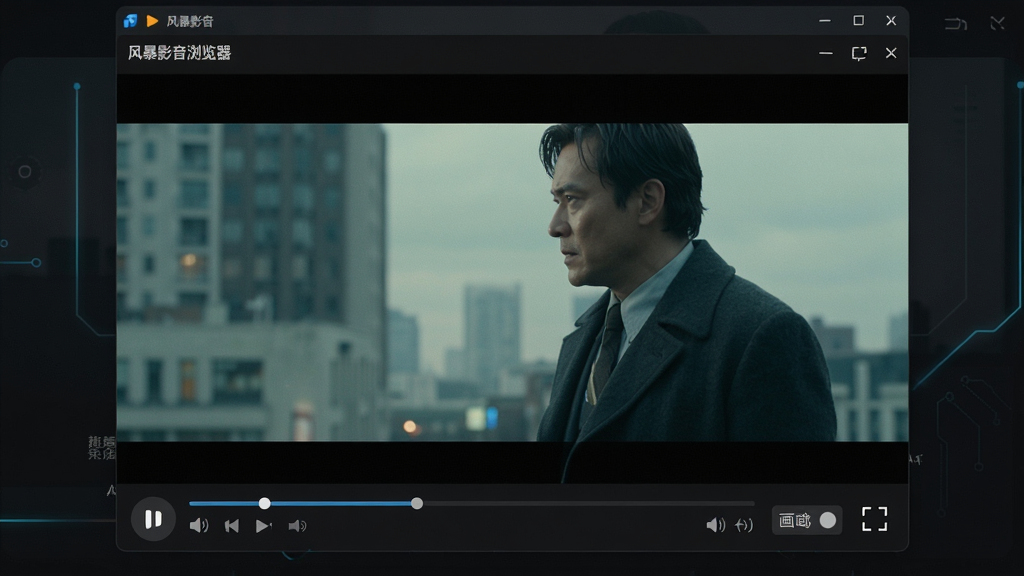The image size is (1024, 576).
Task: Click the pop-out icon in the 风暴影音浏览器 bar
Action: point(859,53)
